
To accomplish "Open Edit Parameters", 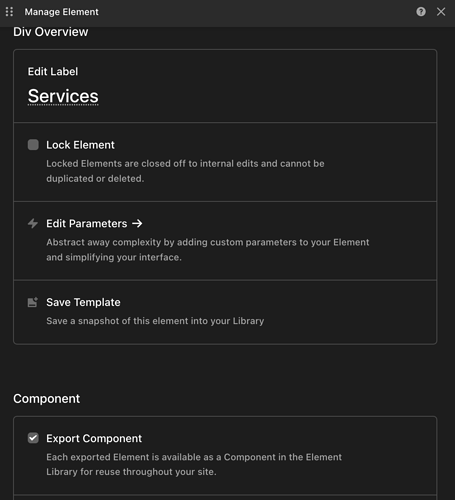I will [87, 224].
